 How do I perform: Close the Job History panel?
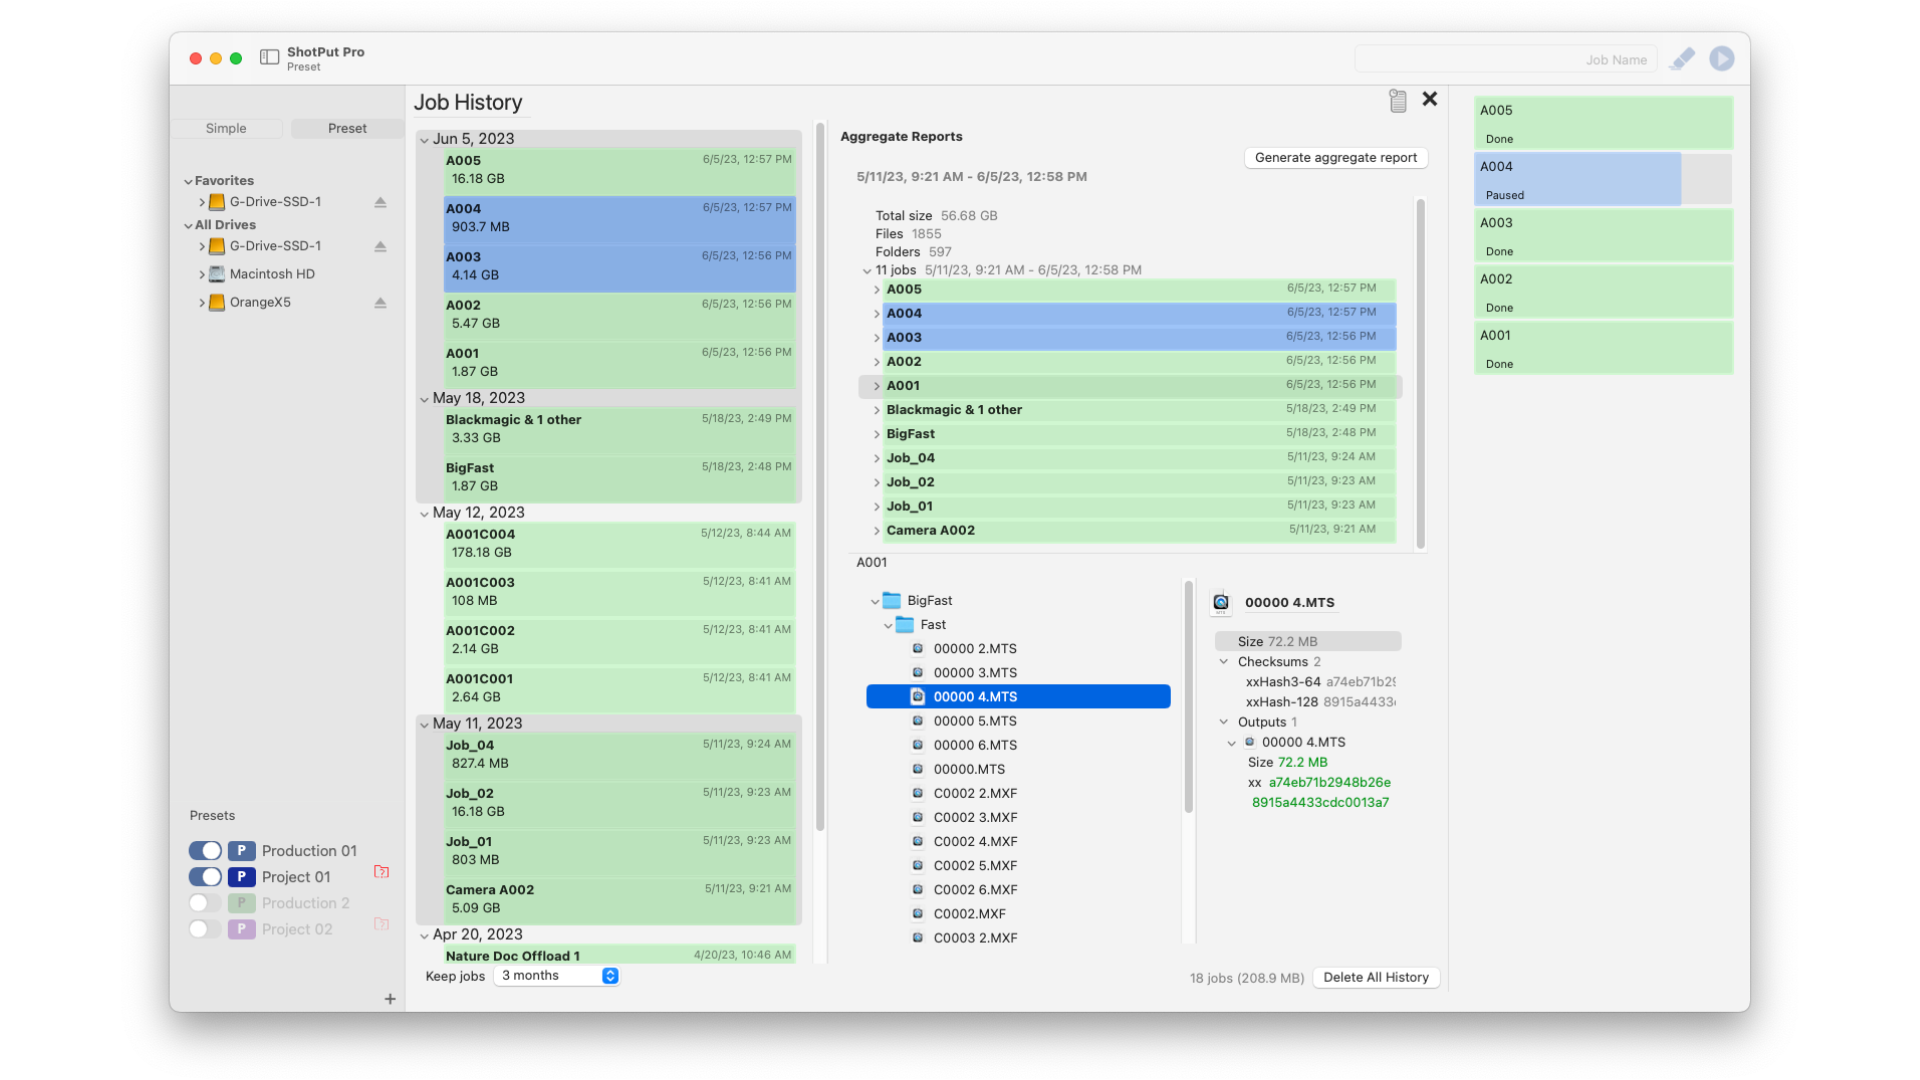[x=1429, y=99]
